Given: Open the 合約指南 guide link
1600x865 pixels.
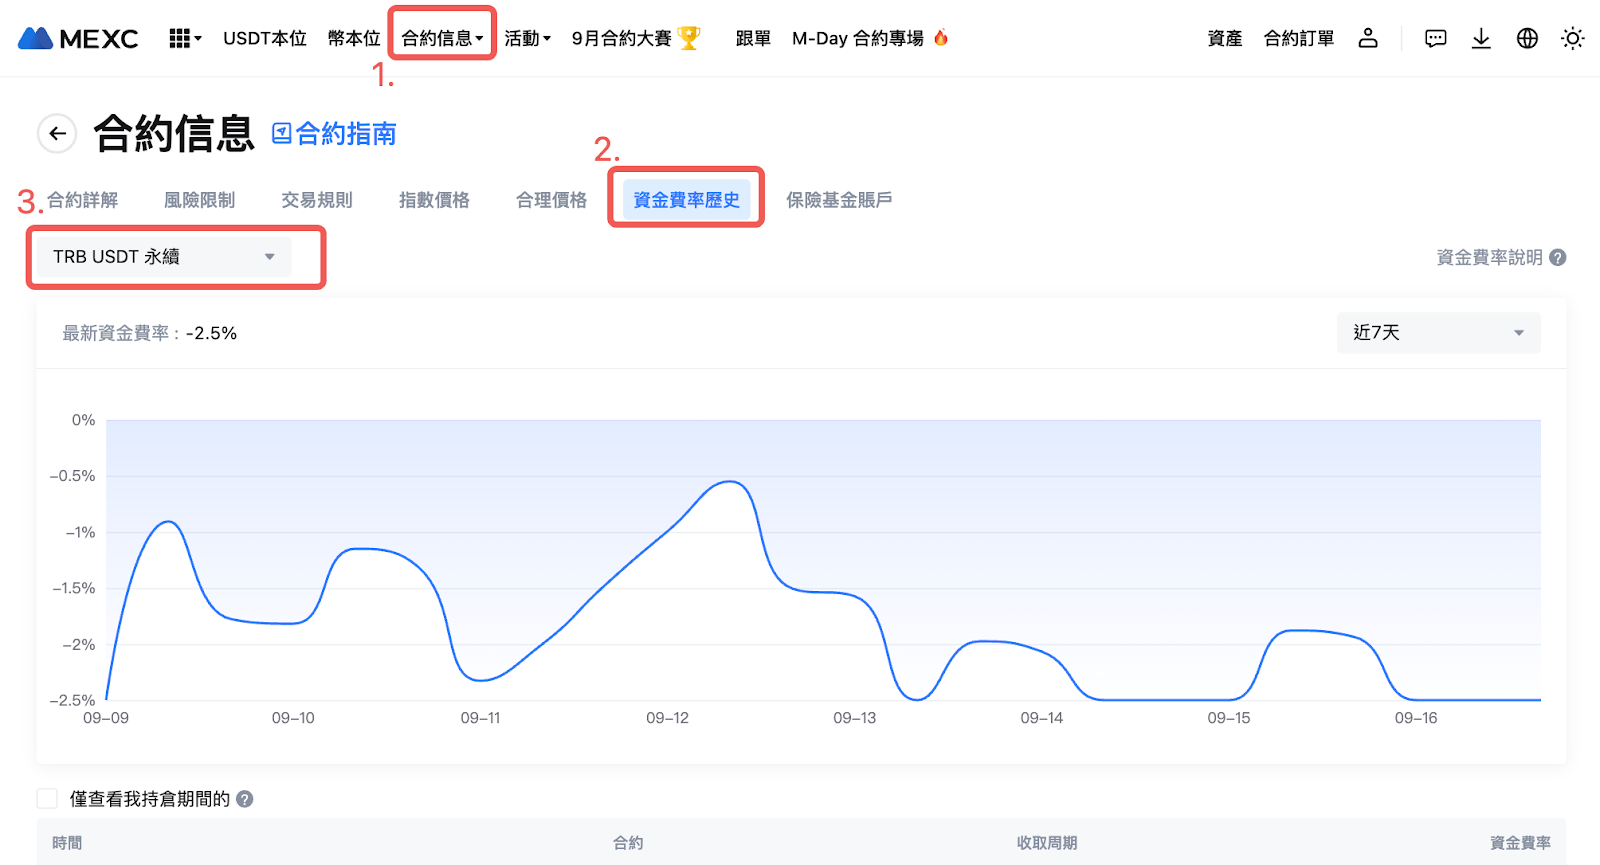Looking at the screenshot, I should (335, 134).
